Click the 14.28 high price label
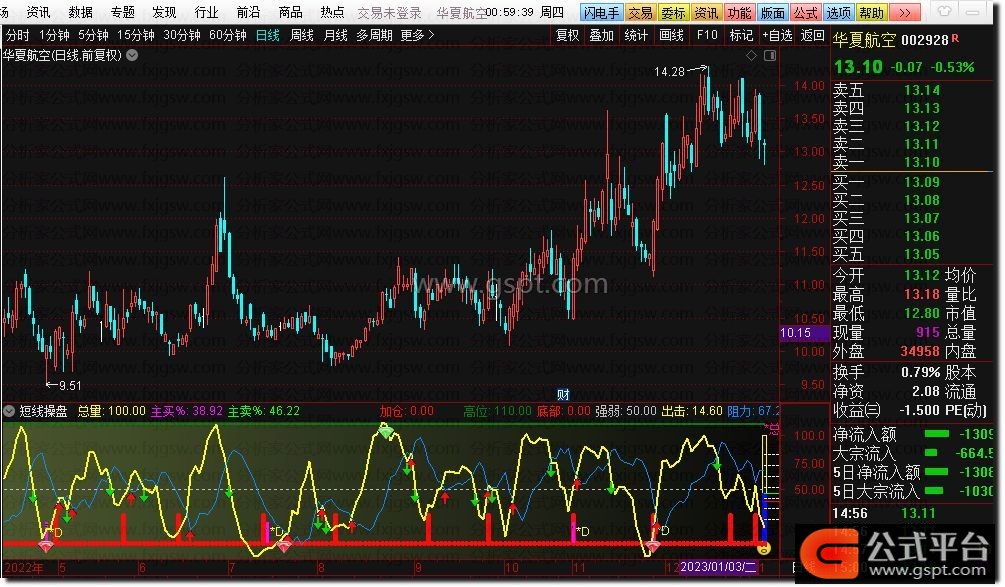 pyautogui.click(x=669, y=72)
